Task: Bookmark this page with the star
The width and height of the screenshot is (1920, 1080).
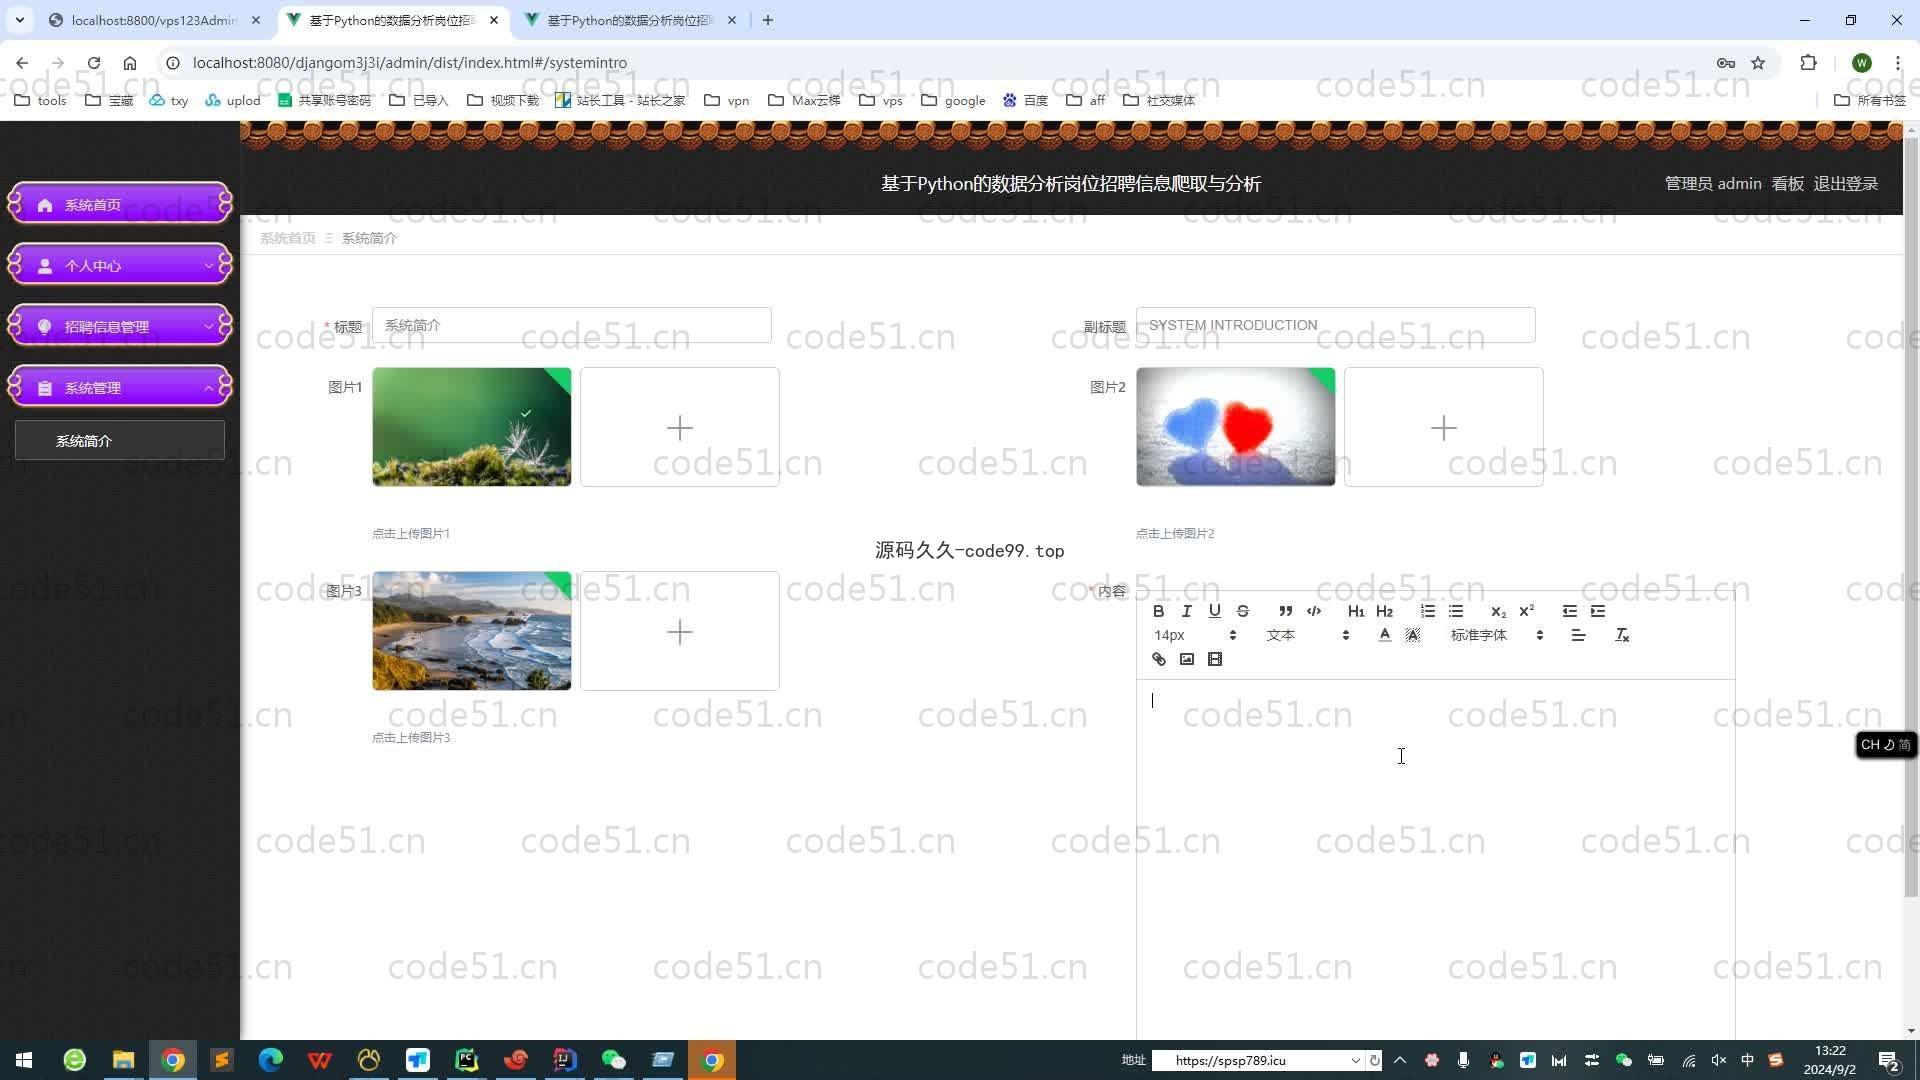Action: [x=1758, y=62]
